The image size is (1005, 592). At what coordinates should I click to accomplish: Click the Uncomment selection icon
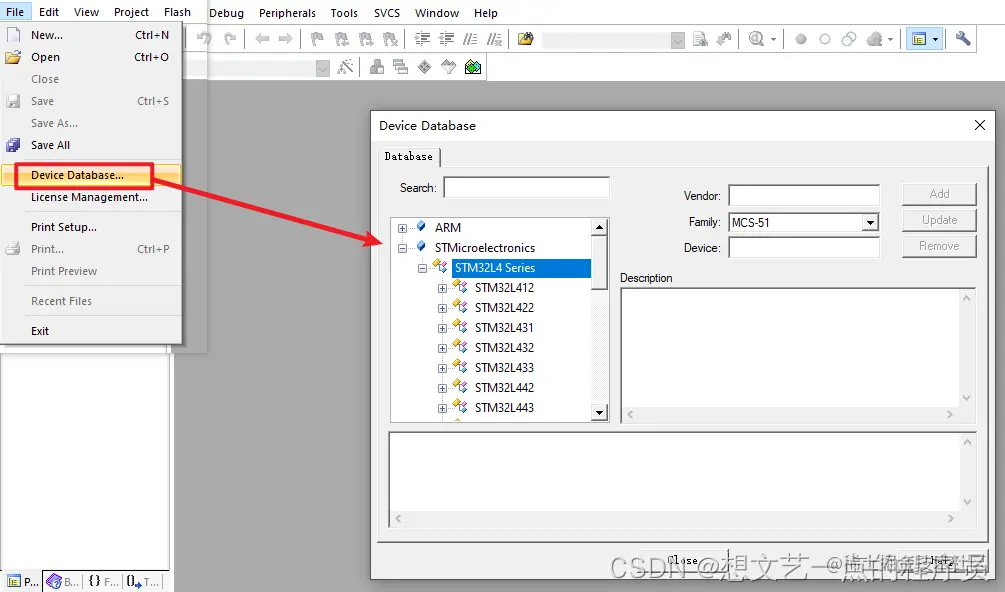(x=494, y=39)
